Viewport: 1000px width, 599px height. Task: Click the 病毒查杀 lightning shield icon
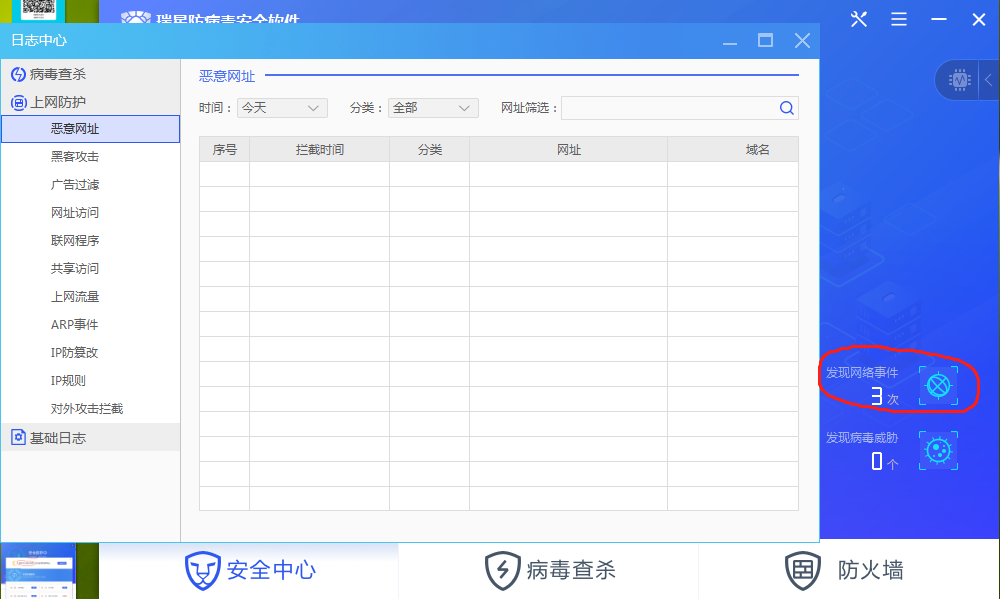(x=503, y=570)
